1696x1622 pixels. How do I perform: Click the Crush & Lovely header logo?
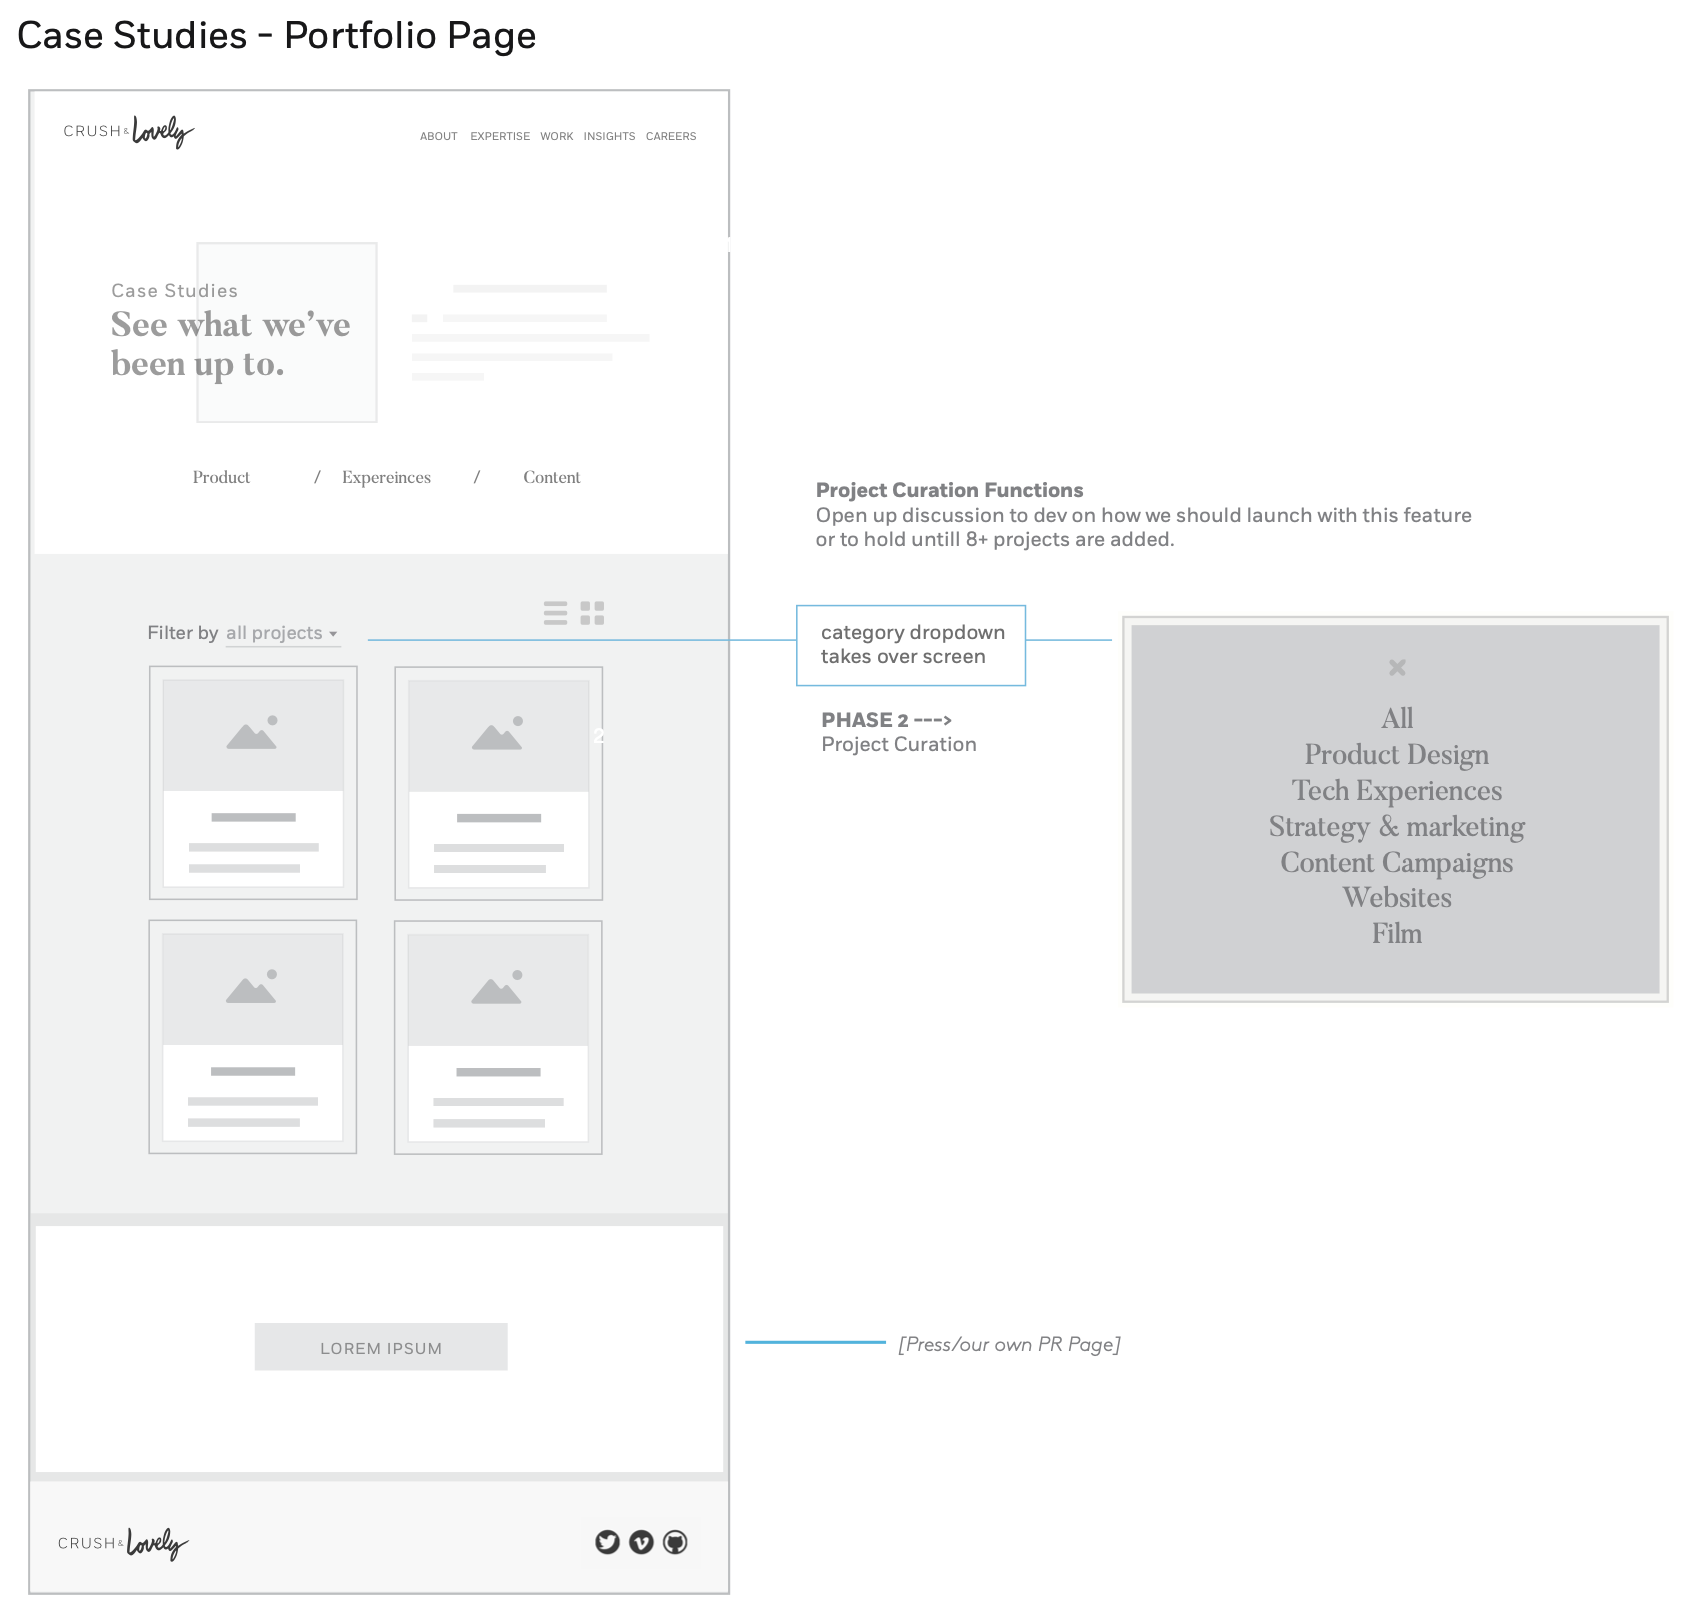click(128, 132)
